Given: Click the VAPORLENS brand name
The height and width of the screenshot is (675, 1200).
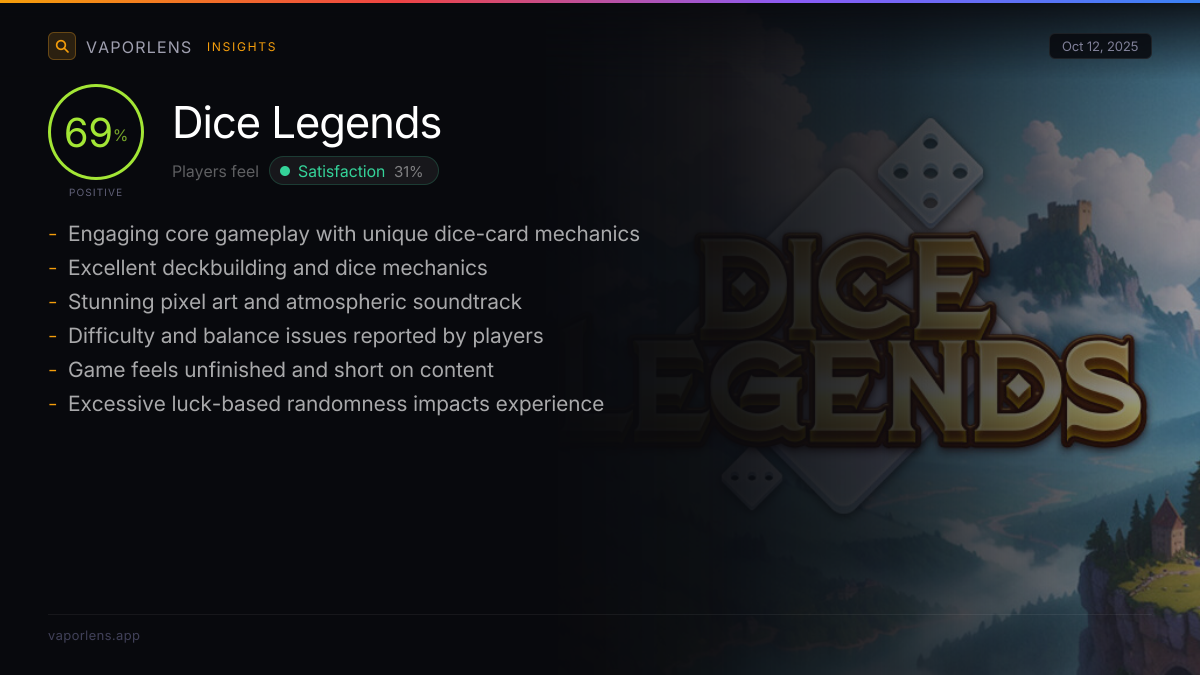Looking at the screenshot, I should pyautogui.click(x=139, y=47).
